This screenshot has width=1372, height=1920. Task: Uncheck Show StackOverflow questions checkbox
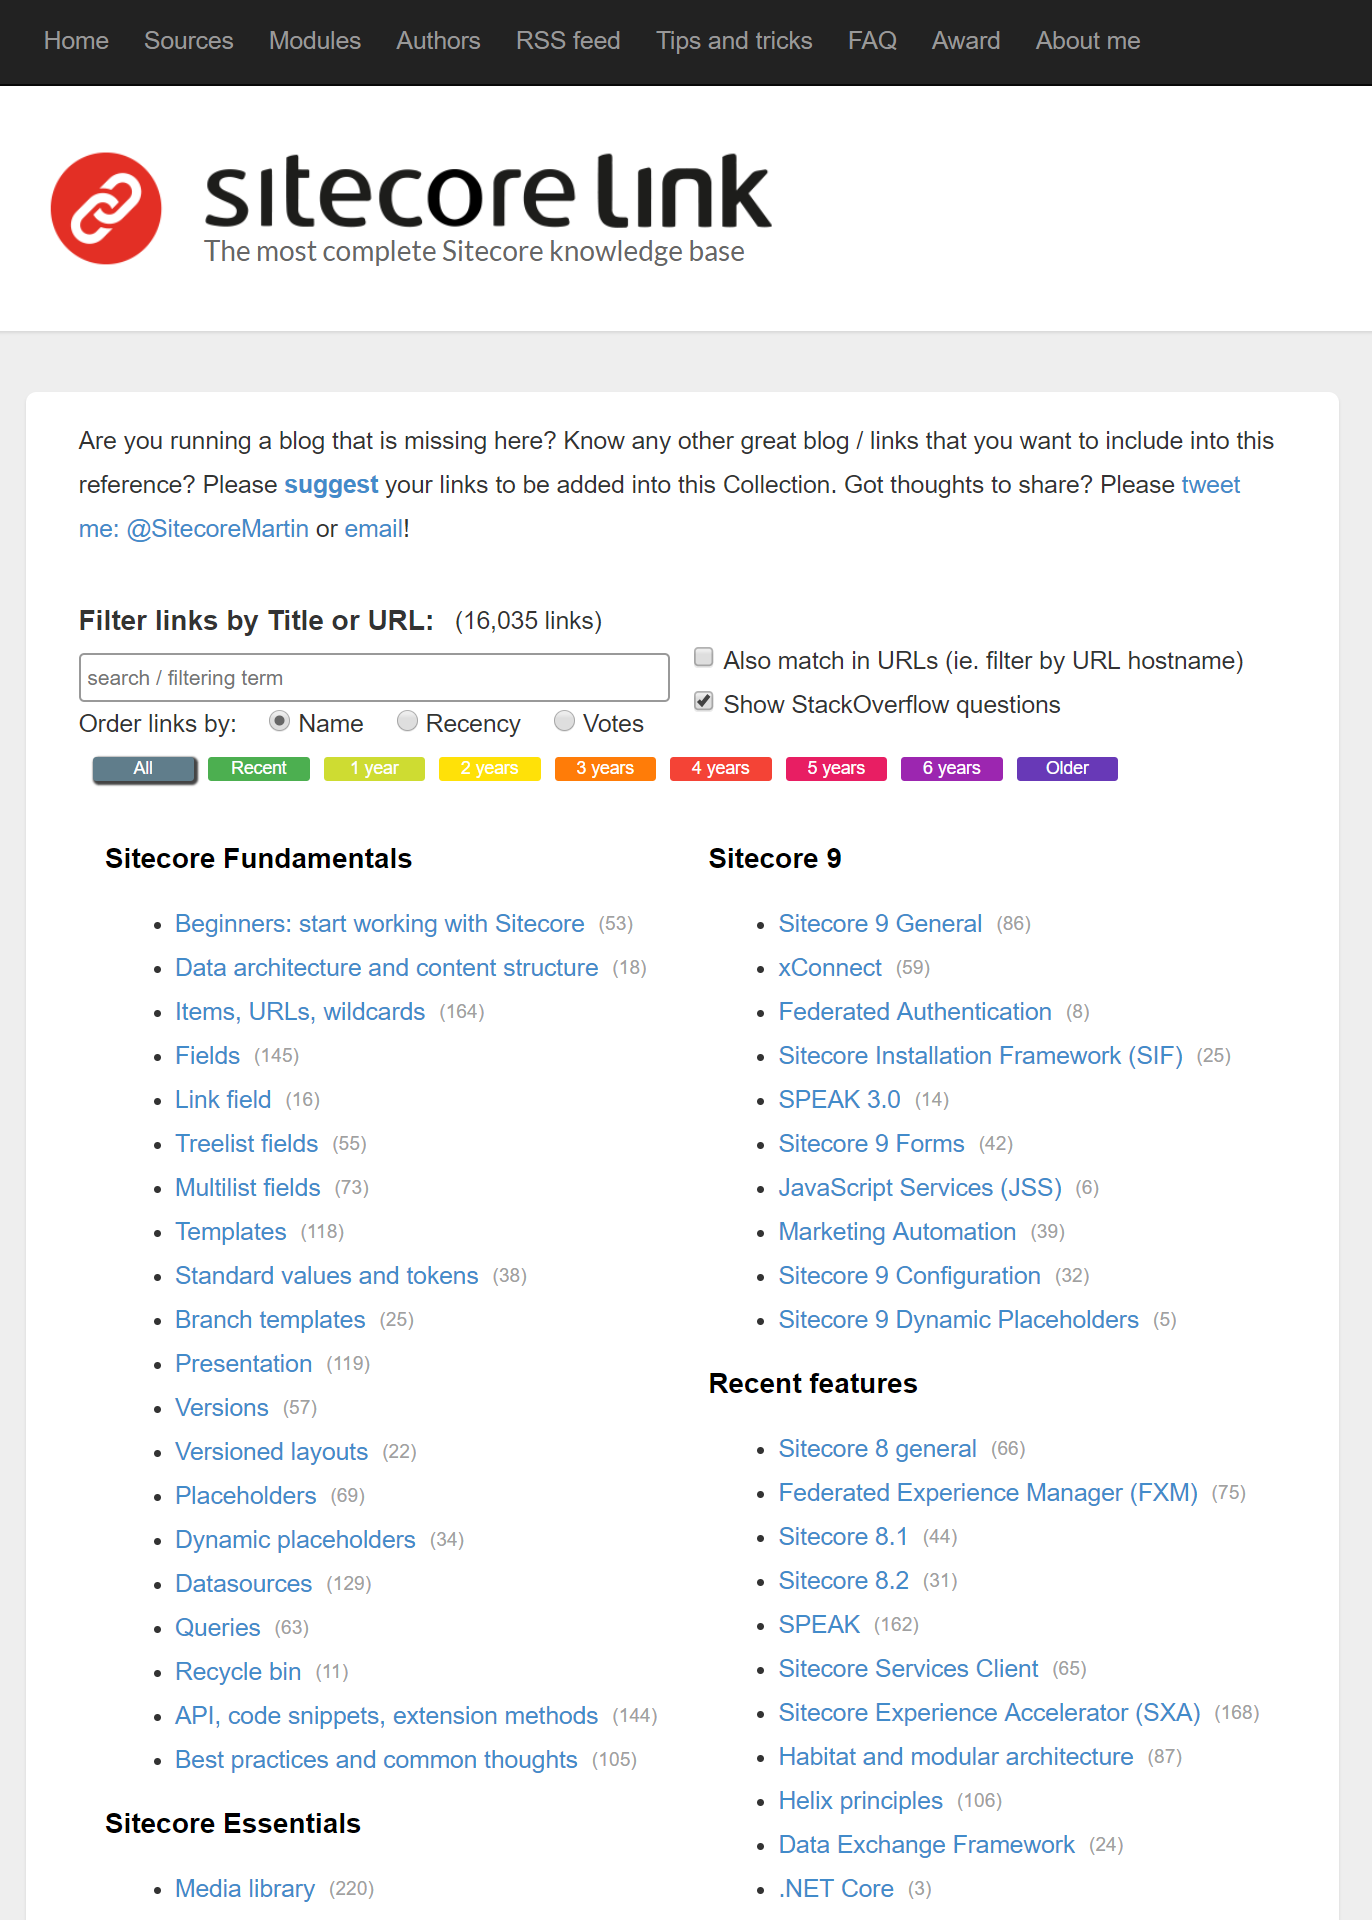(704, 701)
